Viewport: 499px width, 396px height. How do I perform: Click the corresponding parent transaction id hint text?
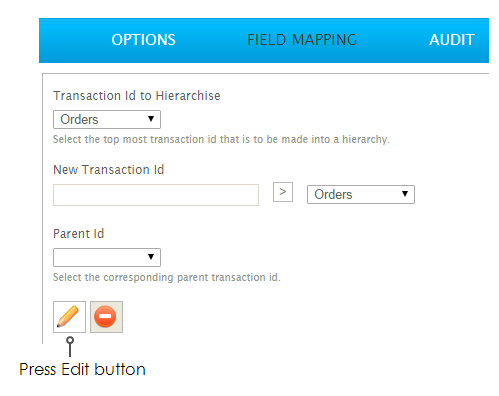point(167,277)
